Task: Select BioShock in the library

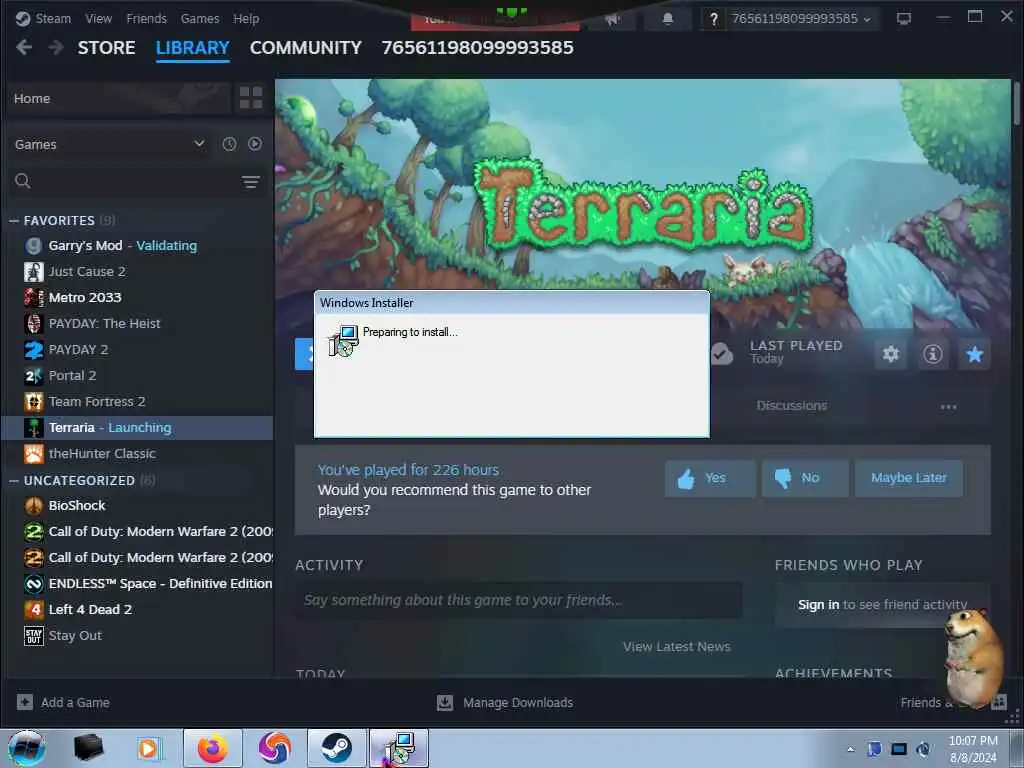Action: pyautogui.click(x=137, y=505)
